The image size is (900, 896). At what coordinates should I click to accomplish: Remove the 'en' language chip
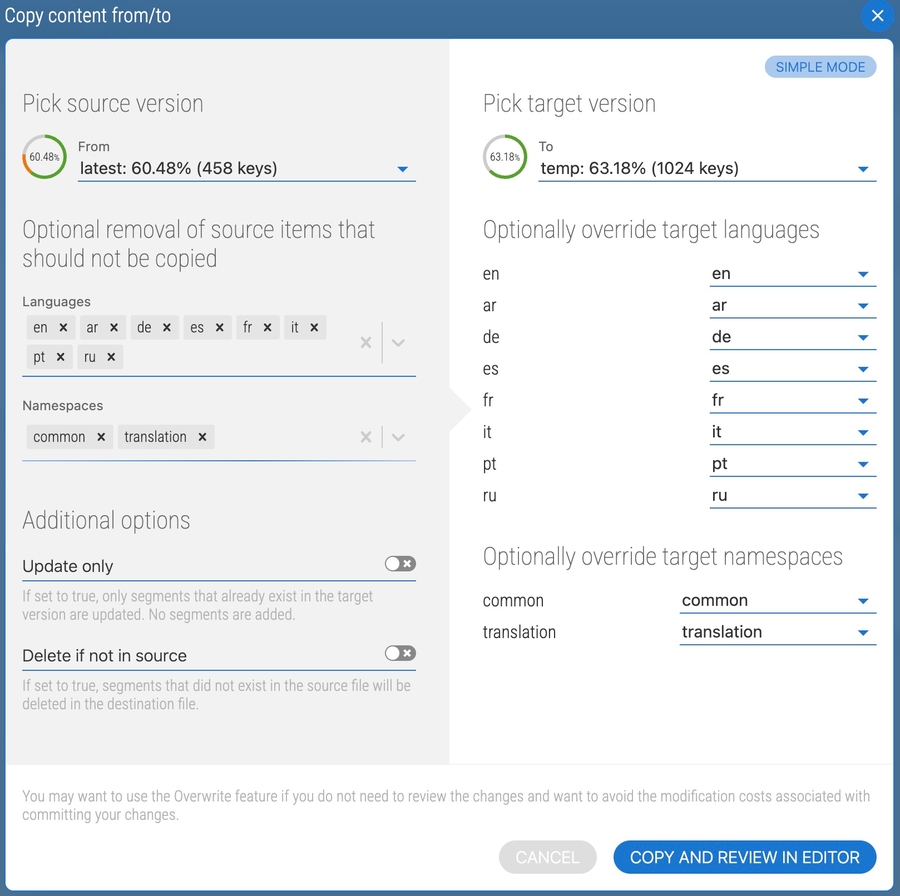(63, 328)
